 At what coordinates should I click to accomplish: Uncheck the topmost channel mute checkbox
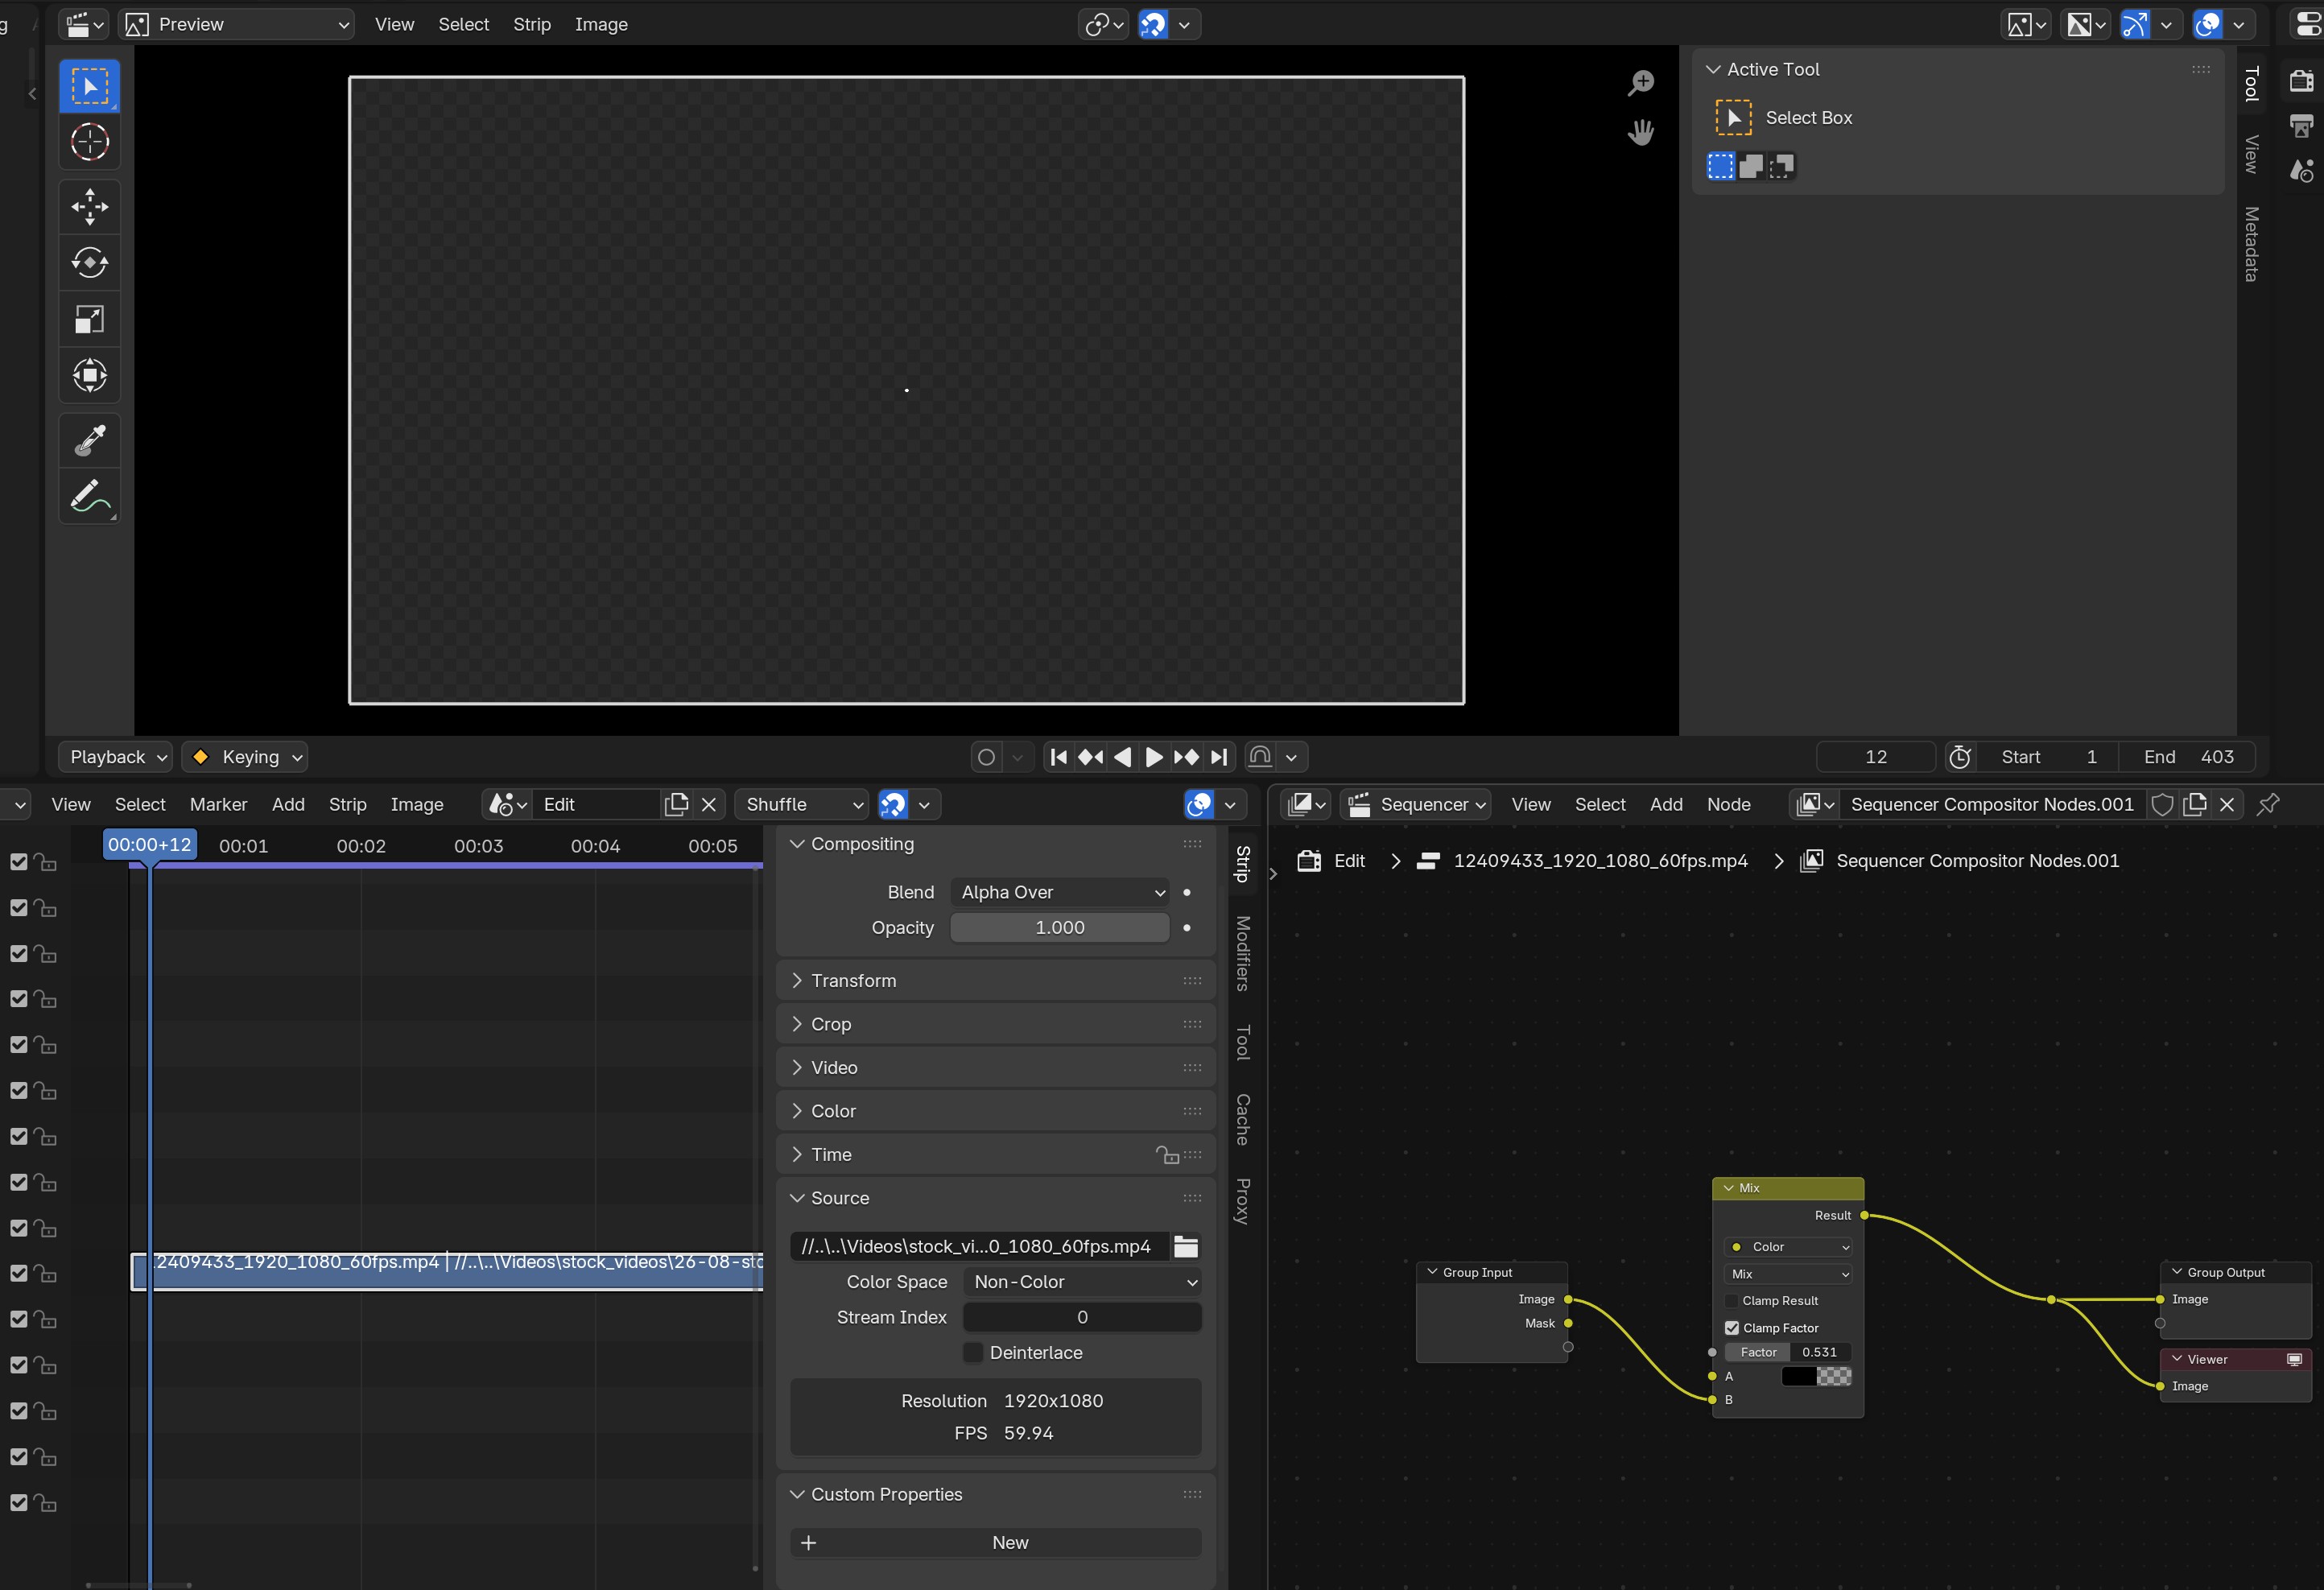[x=18, y=861]
